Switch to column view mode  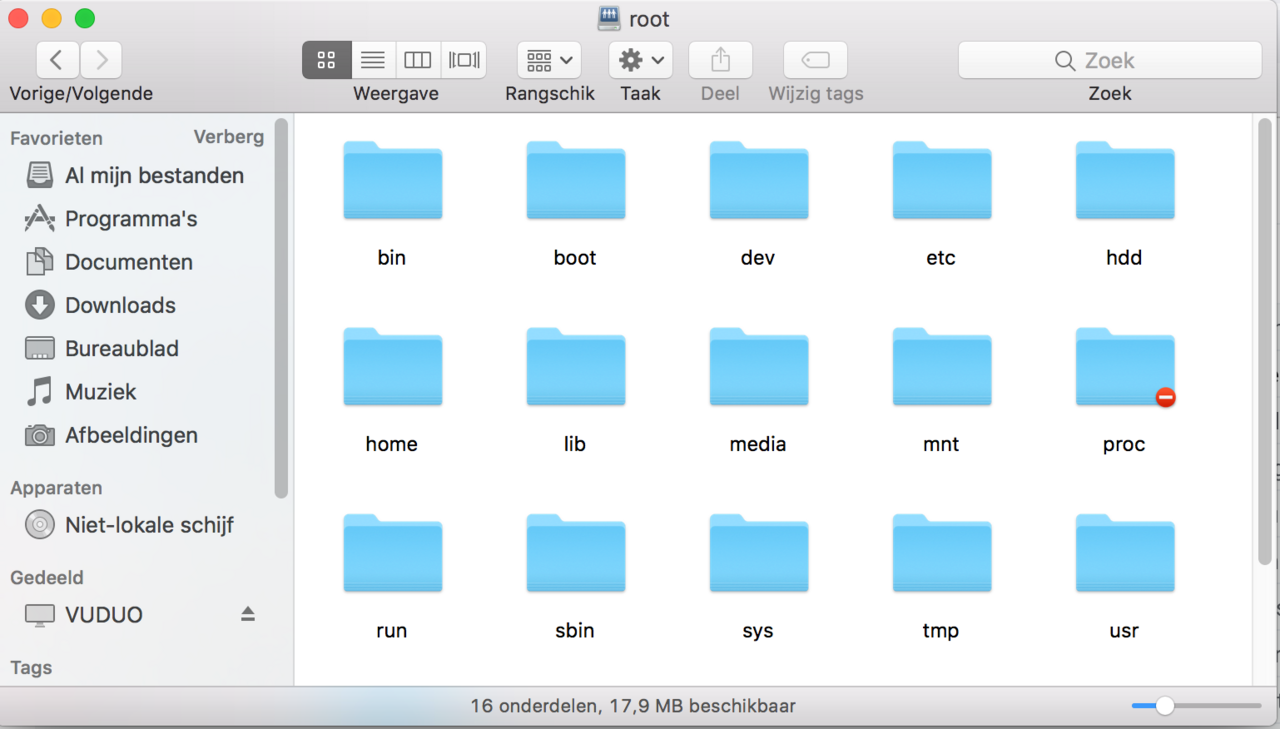[417, 60]
